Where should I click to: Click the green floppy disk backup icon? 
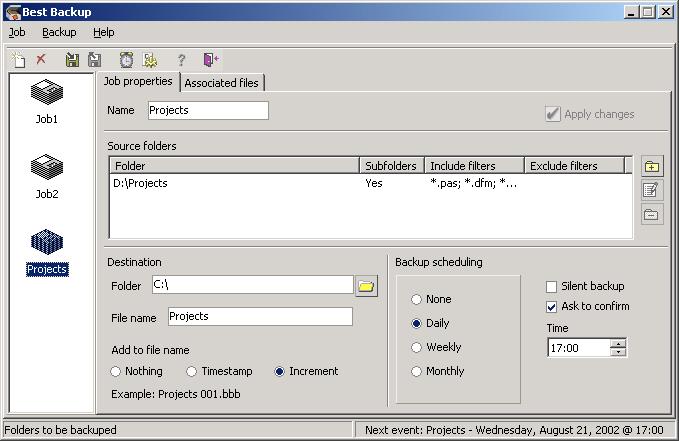[72, 60]
